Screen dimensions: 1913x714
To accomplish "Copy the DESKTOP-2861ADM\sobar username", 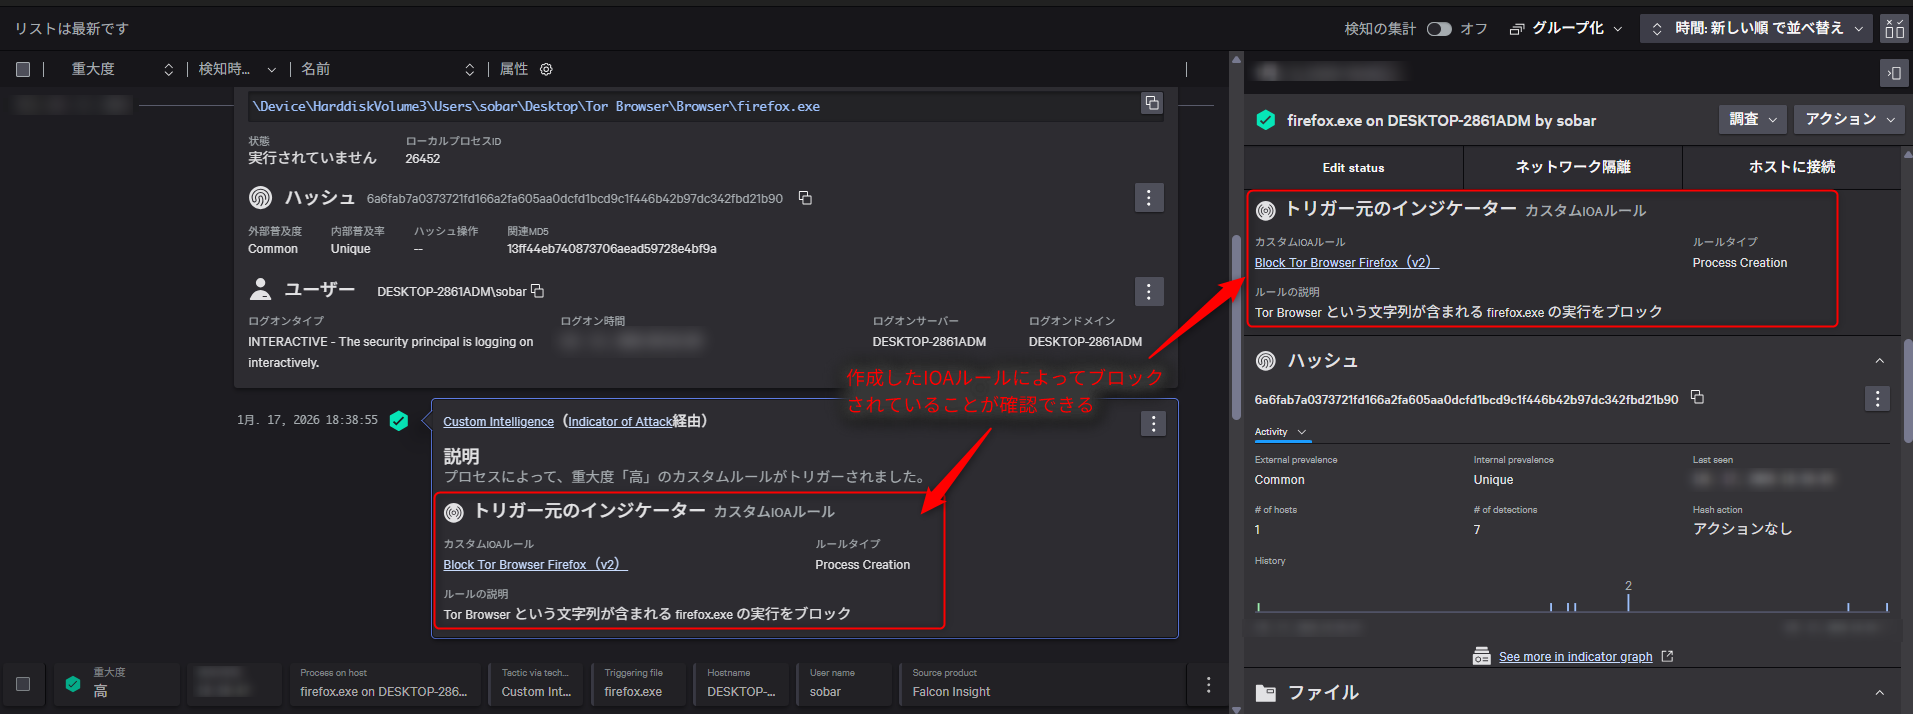I will [538, 291].
